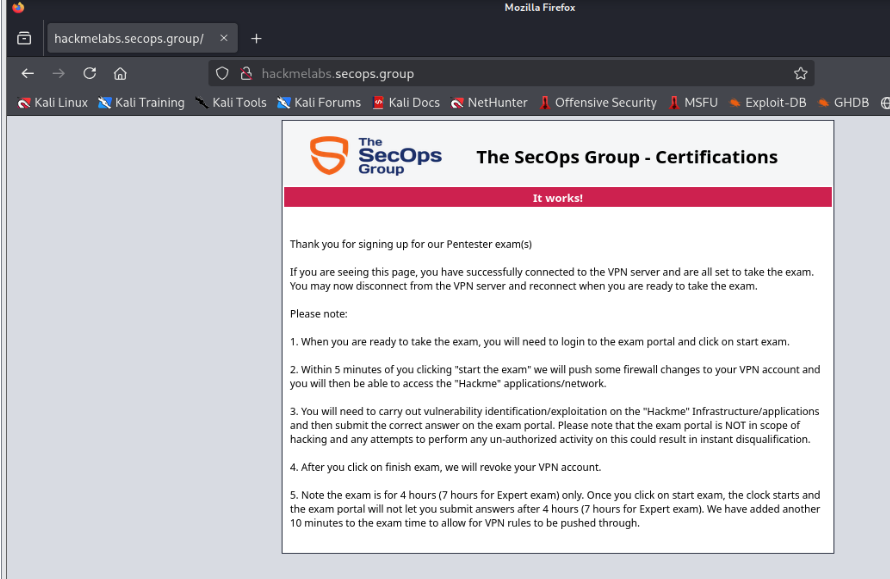Open Offensive Security bookmark

[x=598, y=103]
